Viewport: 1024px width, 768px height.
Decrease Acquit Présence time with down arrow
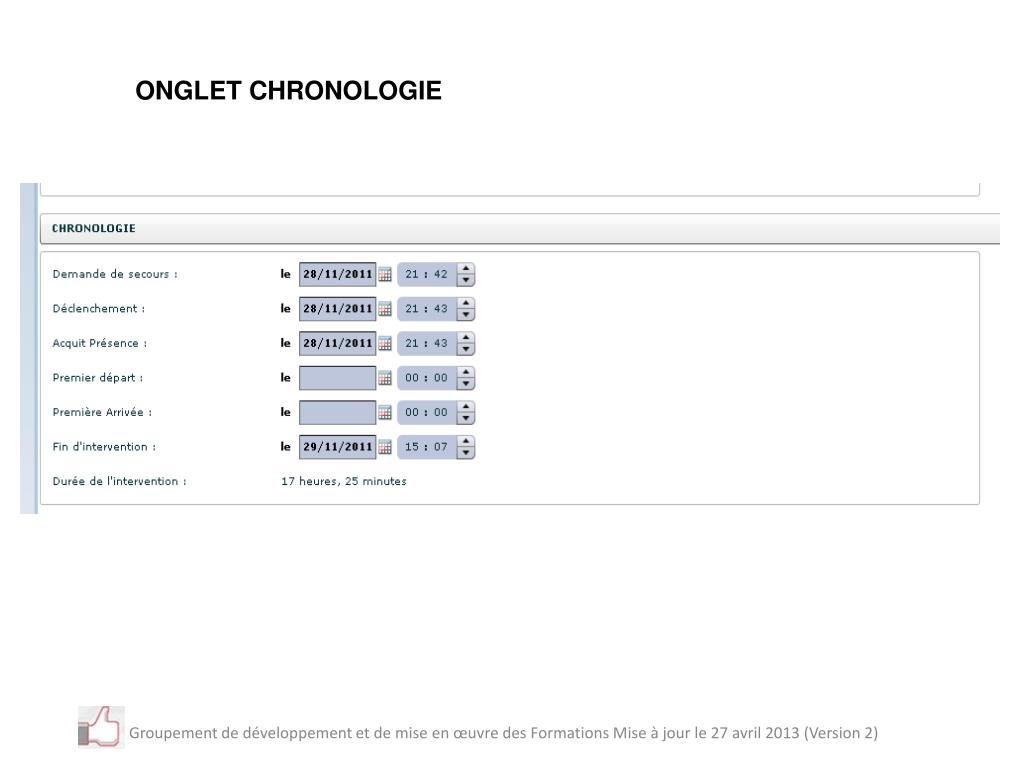click(466, 350)
